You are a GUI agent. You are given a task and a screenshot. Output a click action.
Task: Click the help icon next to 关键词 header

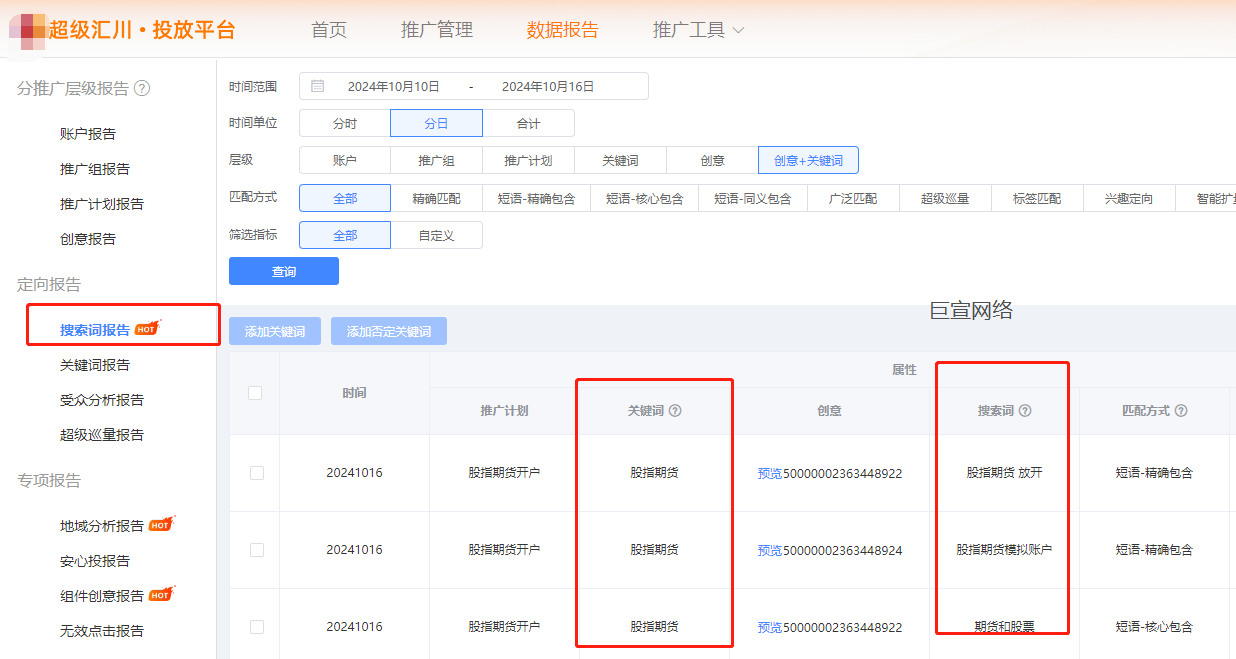[675, 411]
